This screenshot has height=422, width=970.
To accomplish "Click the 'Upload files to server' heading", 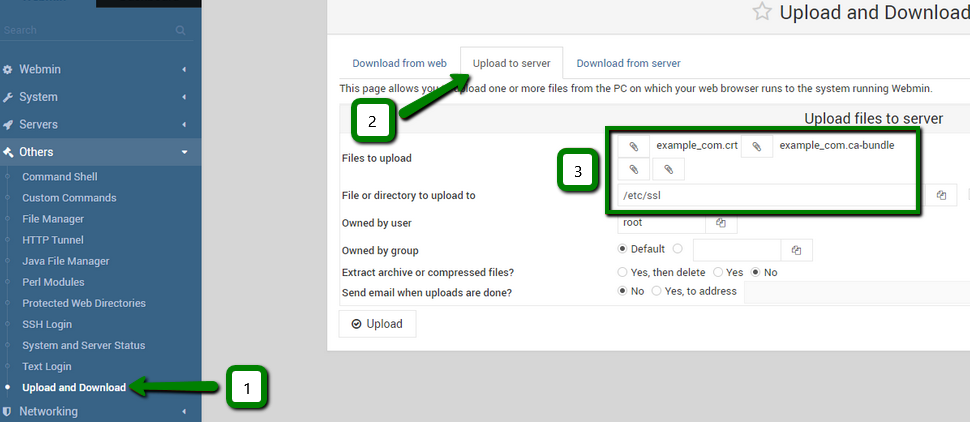I will [873, 118].
